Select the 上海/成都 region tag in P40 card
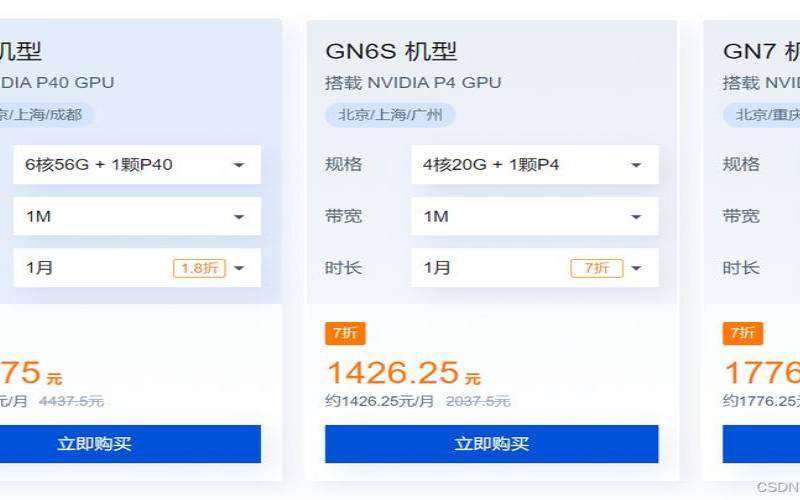 [x=45, y=114]
